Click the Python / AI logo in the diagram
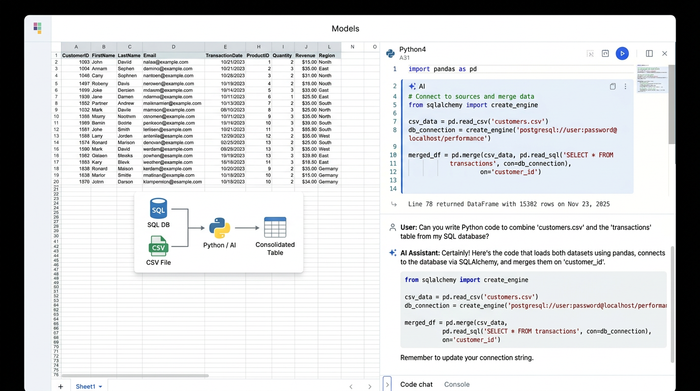 [219, 228]
